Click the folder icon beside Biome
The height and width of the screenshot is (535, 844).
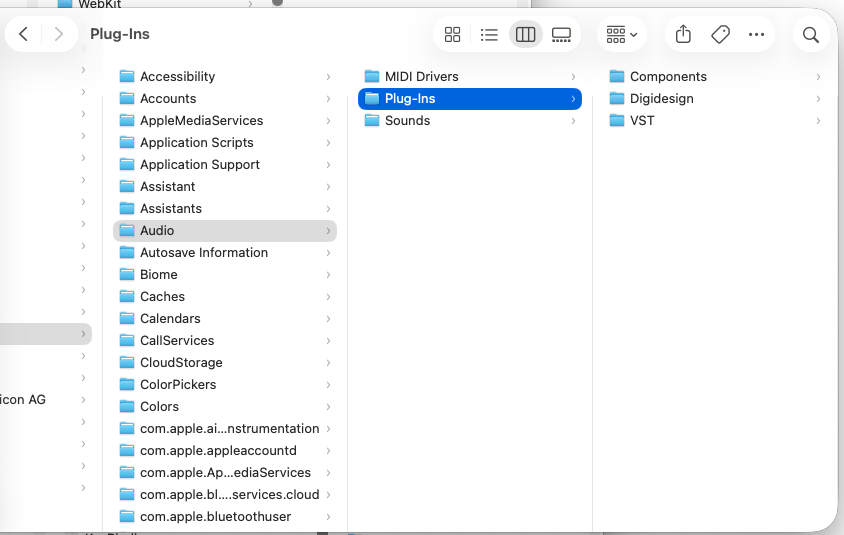127,274
